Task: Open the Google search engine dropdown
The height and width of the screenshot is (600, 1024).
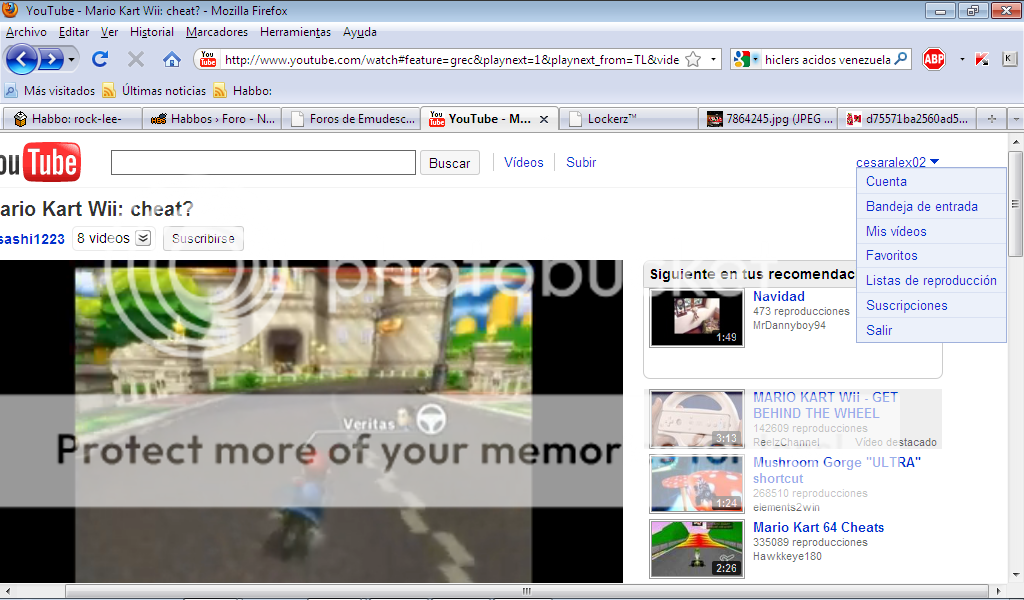Action: pos(746,60)
